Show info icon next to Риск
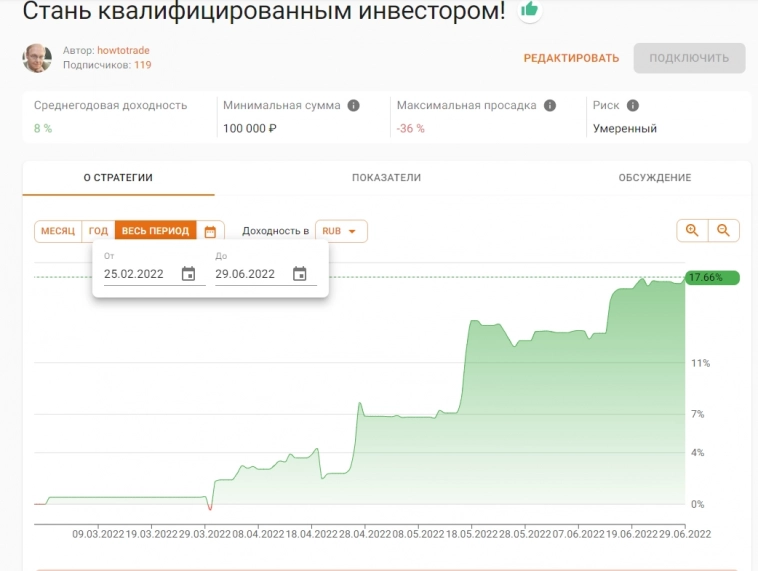This screenshot has height=571, width=758. point(633,105)
